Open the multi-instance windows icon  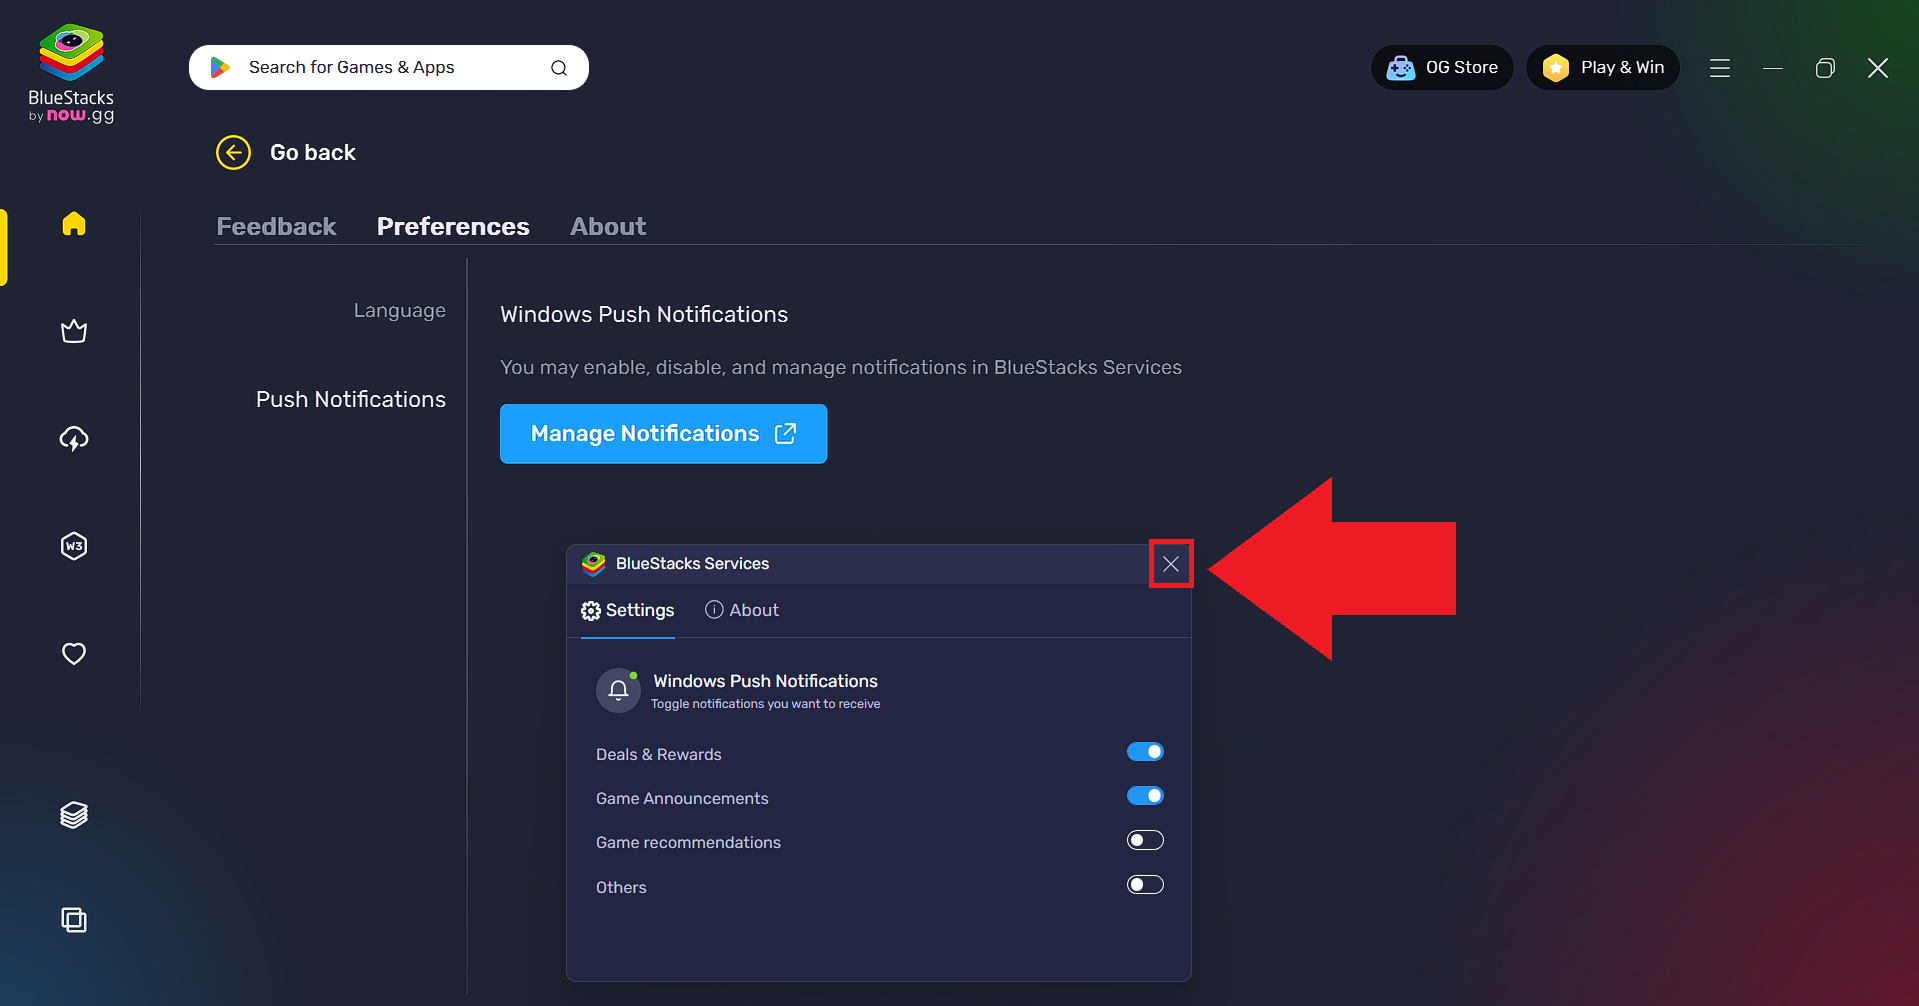74,919
